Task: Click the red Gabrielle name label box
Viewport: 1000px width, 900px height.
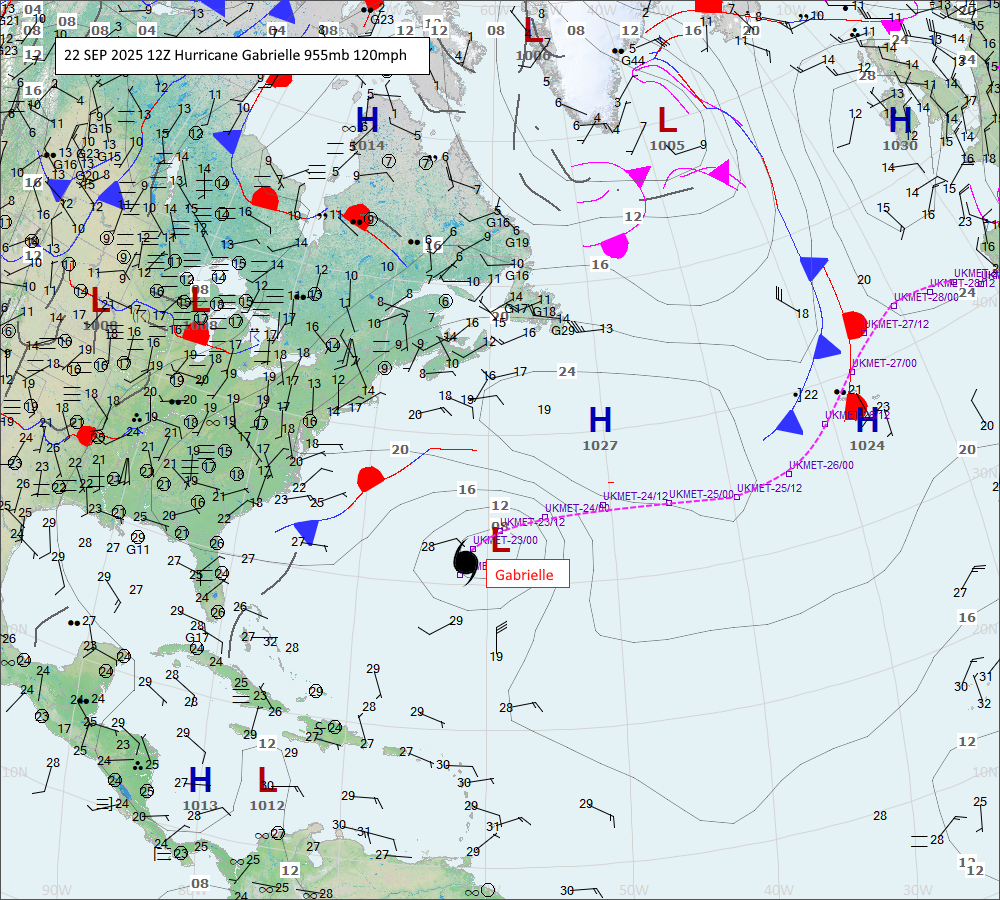Action: [x=527, y=574]
